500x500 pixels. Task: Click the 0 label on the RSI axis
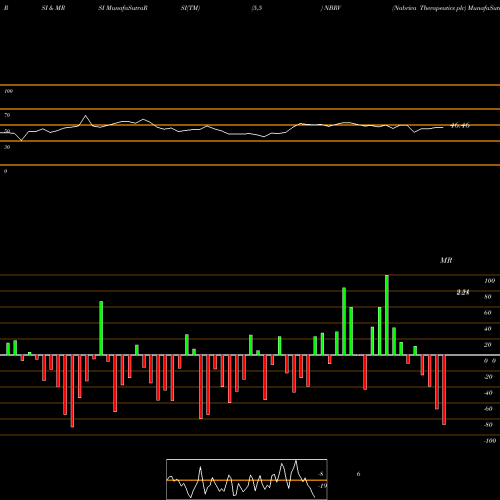click(x=5, y=171)
